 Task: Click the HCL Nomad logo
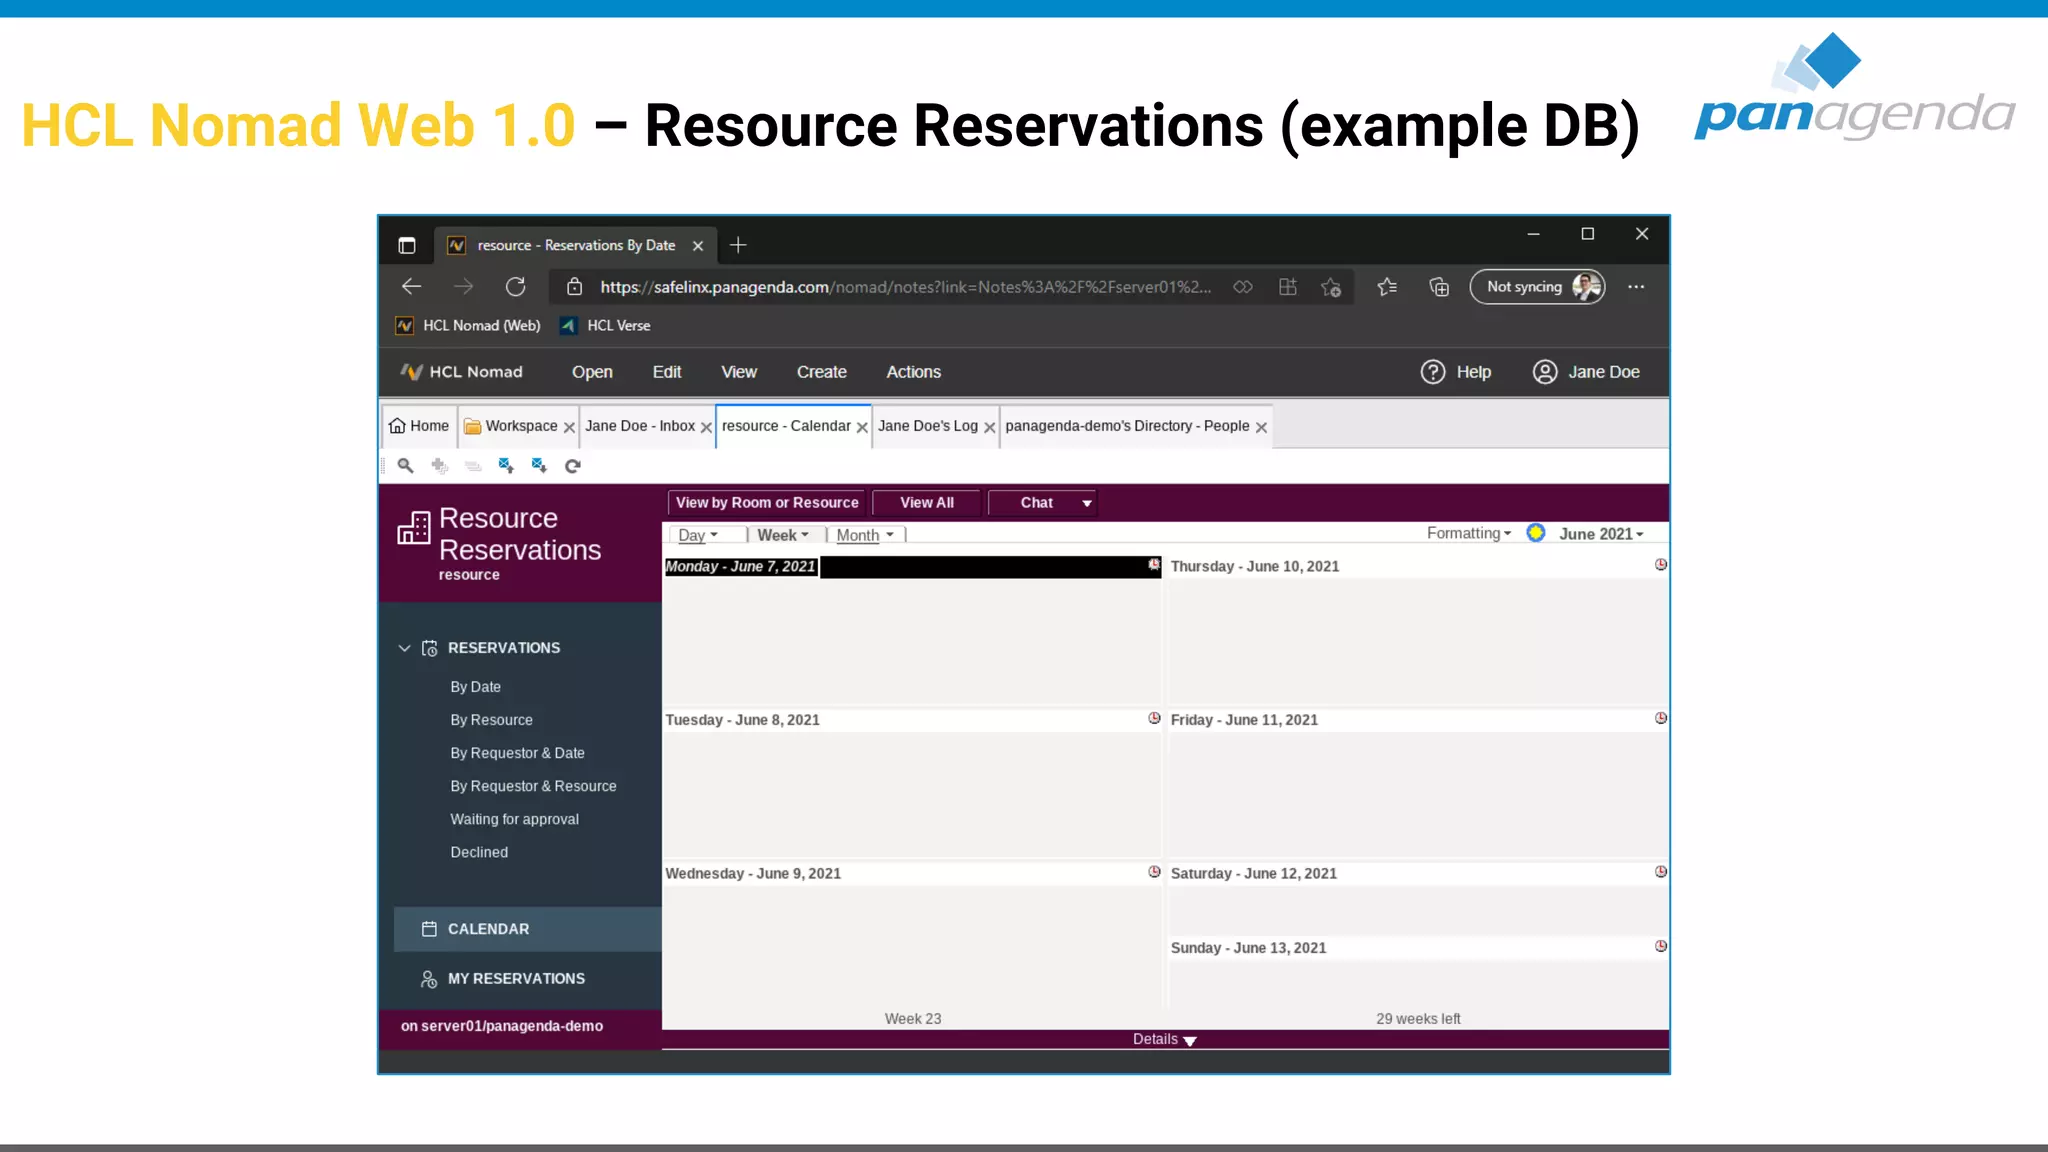coord(461,372)
